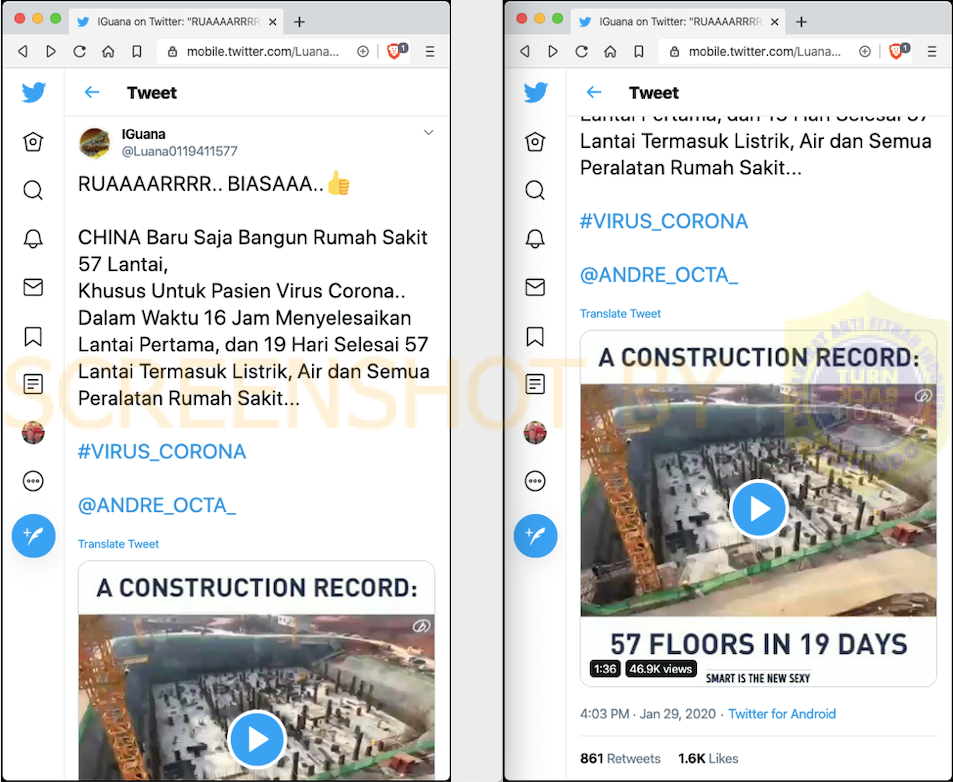Screen dimensions: 953x782
Task: Click browser back button in left window
Action: tap(22, 52)
